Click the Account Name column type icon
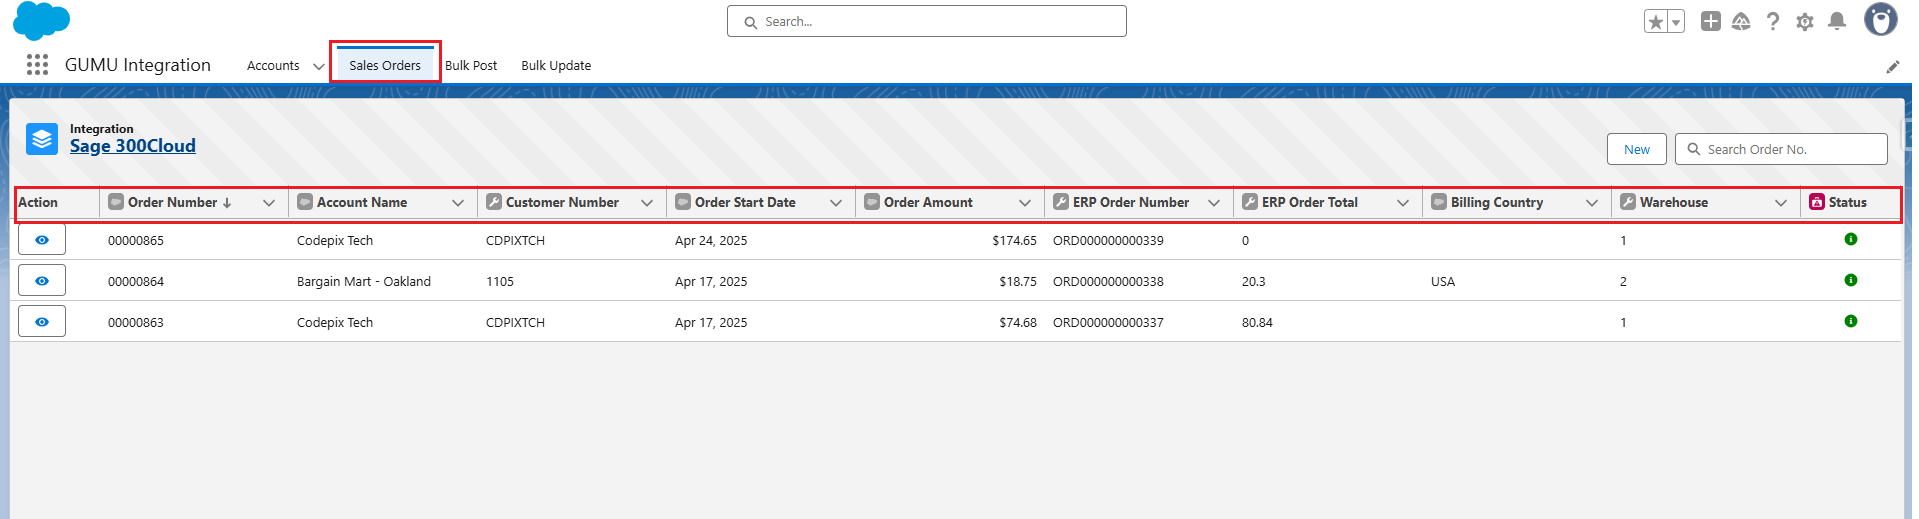Image resolution: width=1919 pixels, height=519 pixels. tap(305, 202)
